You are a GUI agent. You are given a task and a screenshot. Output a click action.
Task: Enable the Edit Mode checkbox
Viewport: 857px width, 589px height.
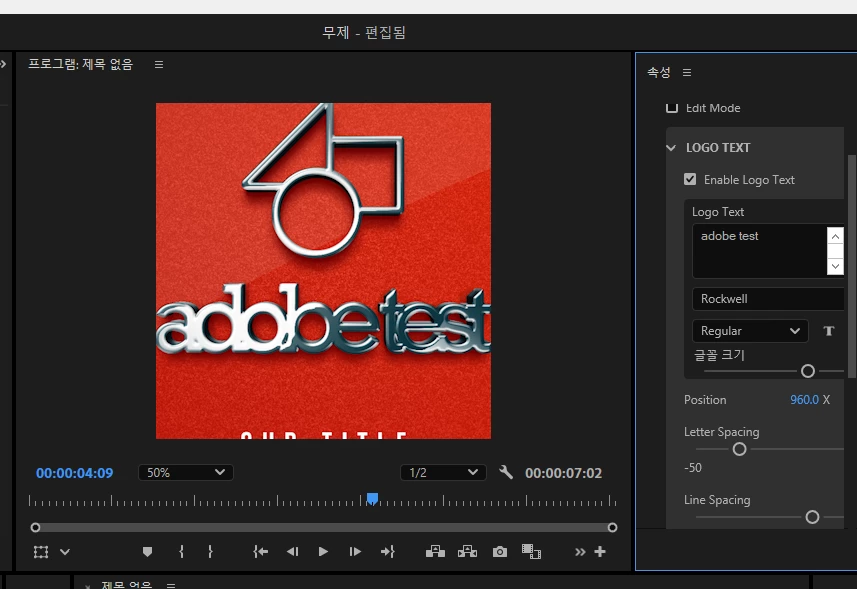click(x=672, y=108)
